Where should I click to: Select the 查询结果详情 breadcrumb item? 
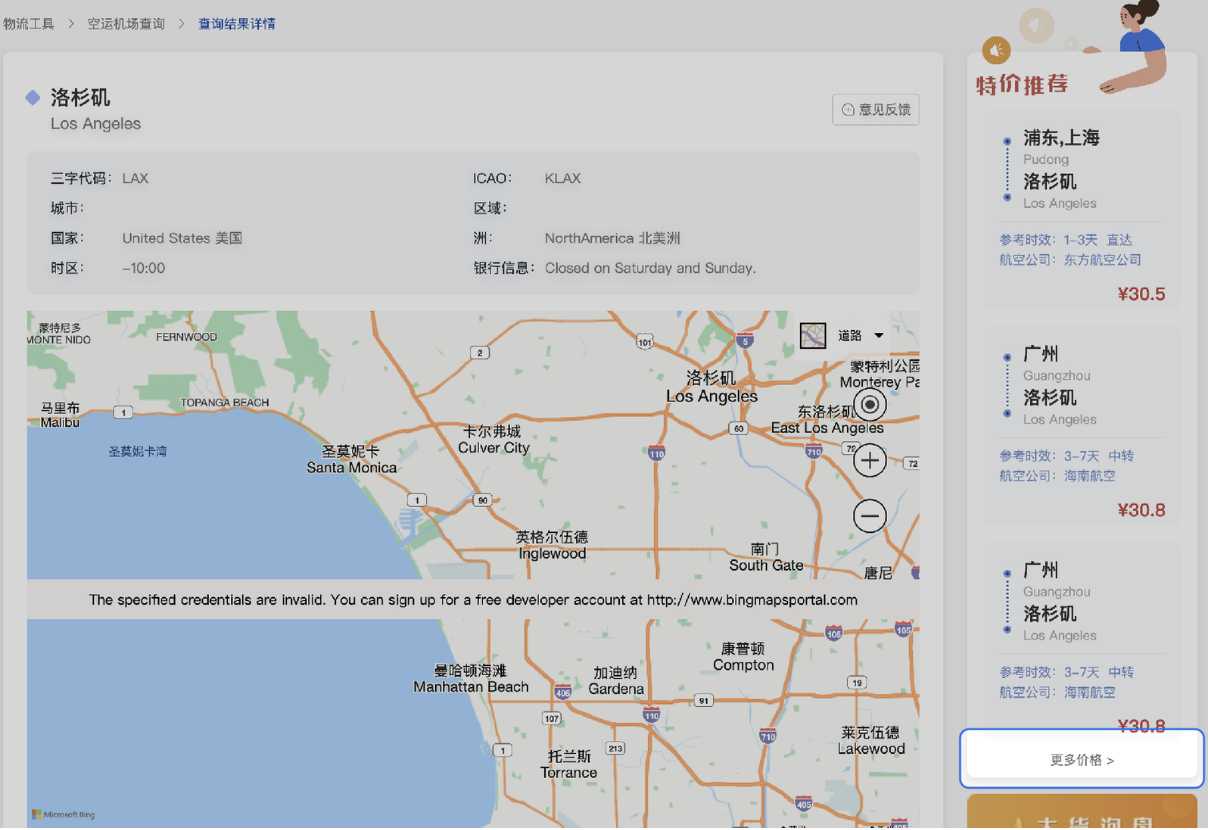pos(237,23)
